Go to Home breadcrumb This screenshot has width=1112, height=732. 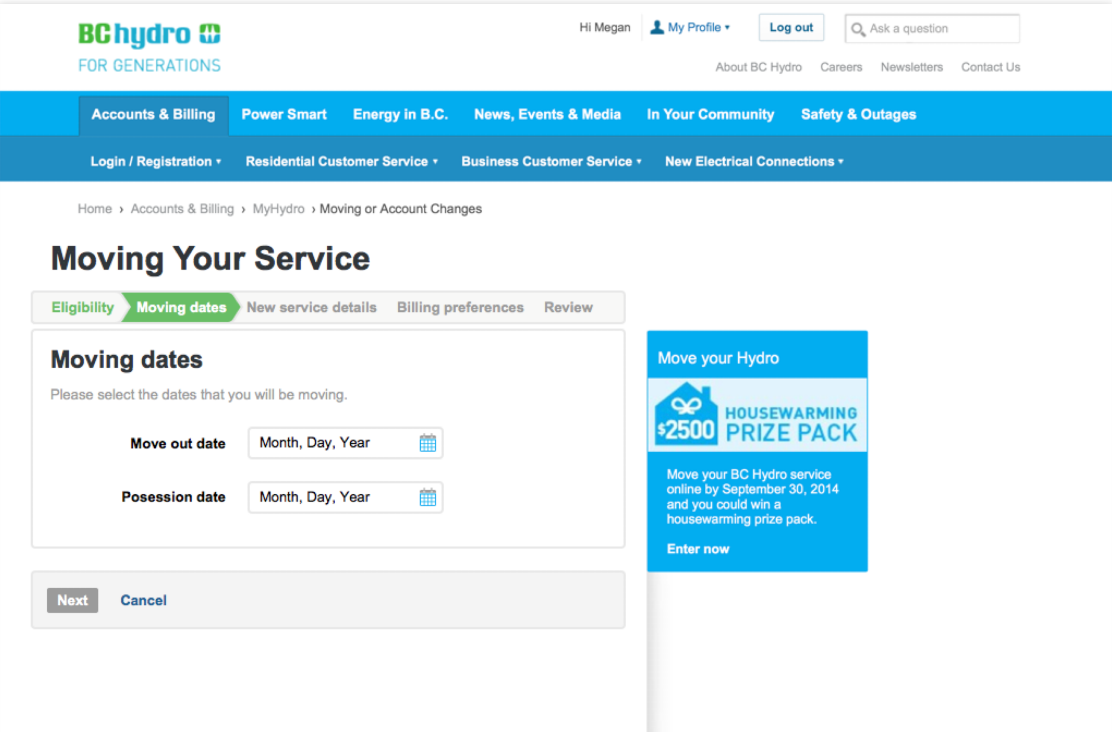coord(95,209)
